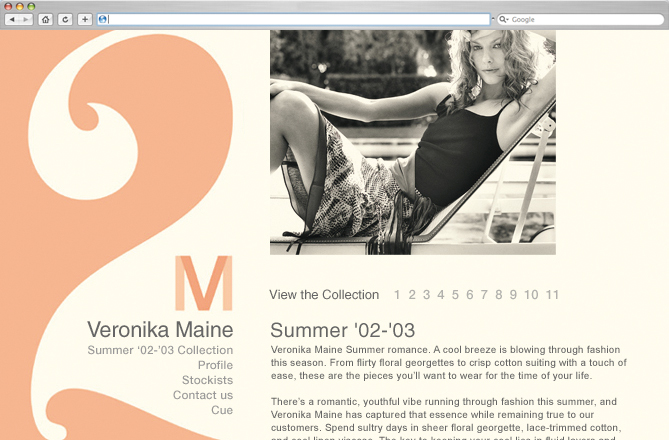Open the Profile page link
Image resolution: width=669 pixels, height=440 pixels.
[x=215, y=365]
